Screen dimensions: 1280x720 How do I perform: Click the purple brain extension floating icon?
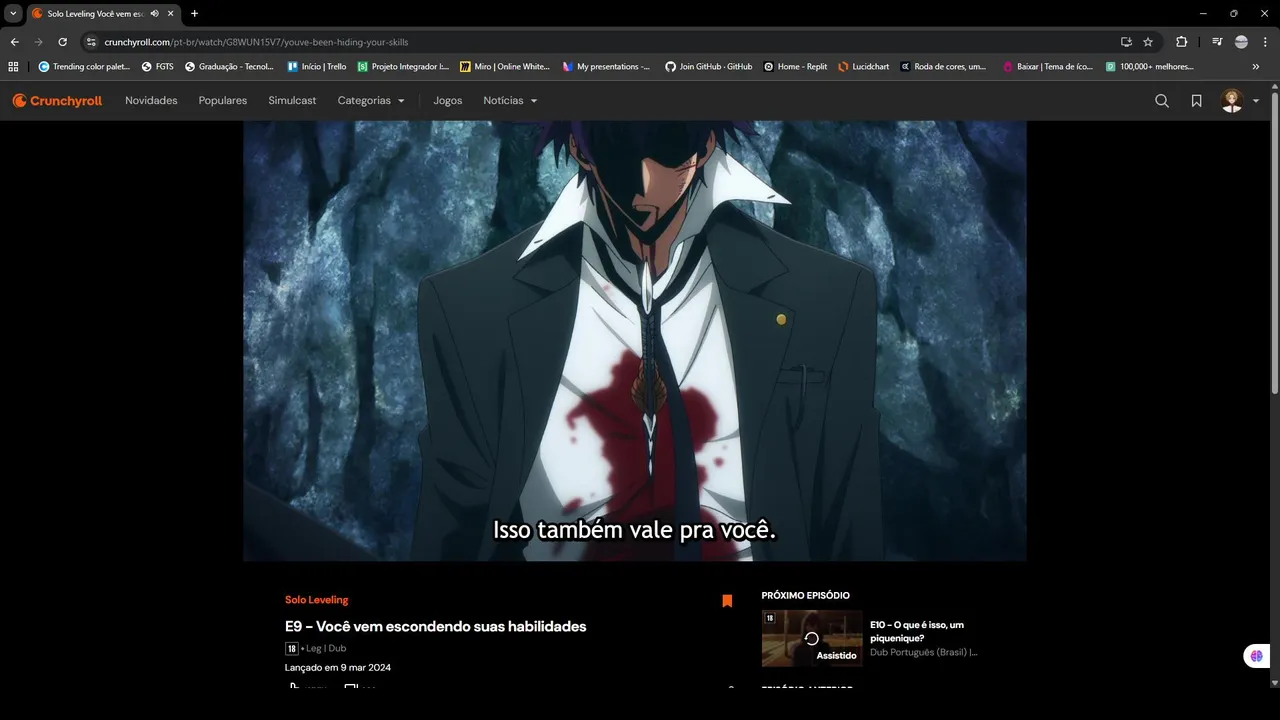[1256, 656]
